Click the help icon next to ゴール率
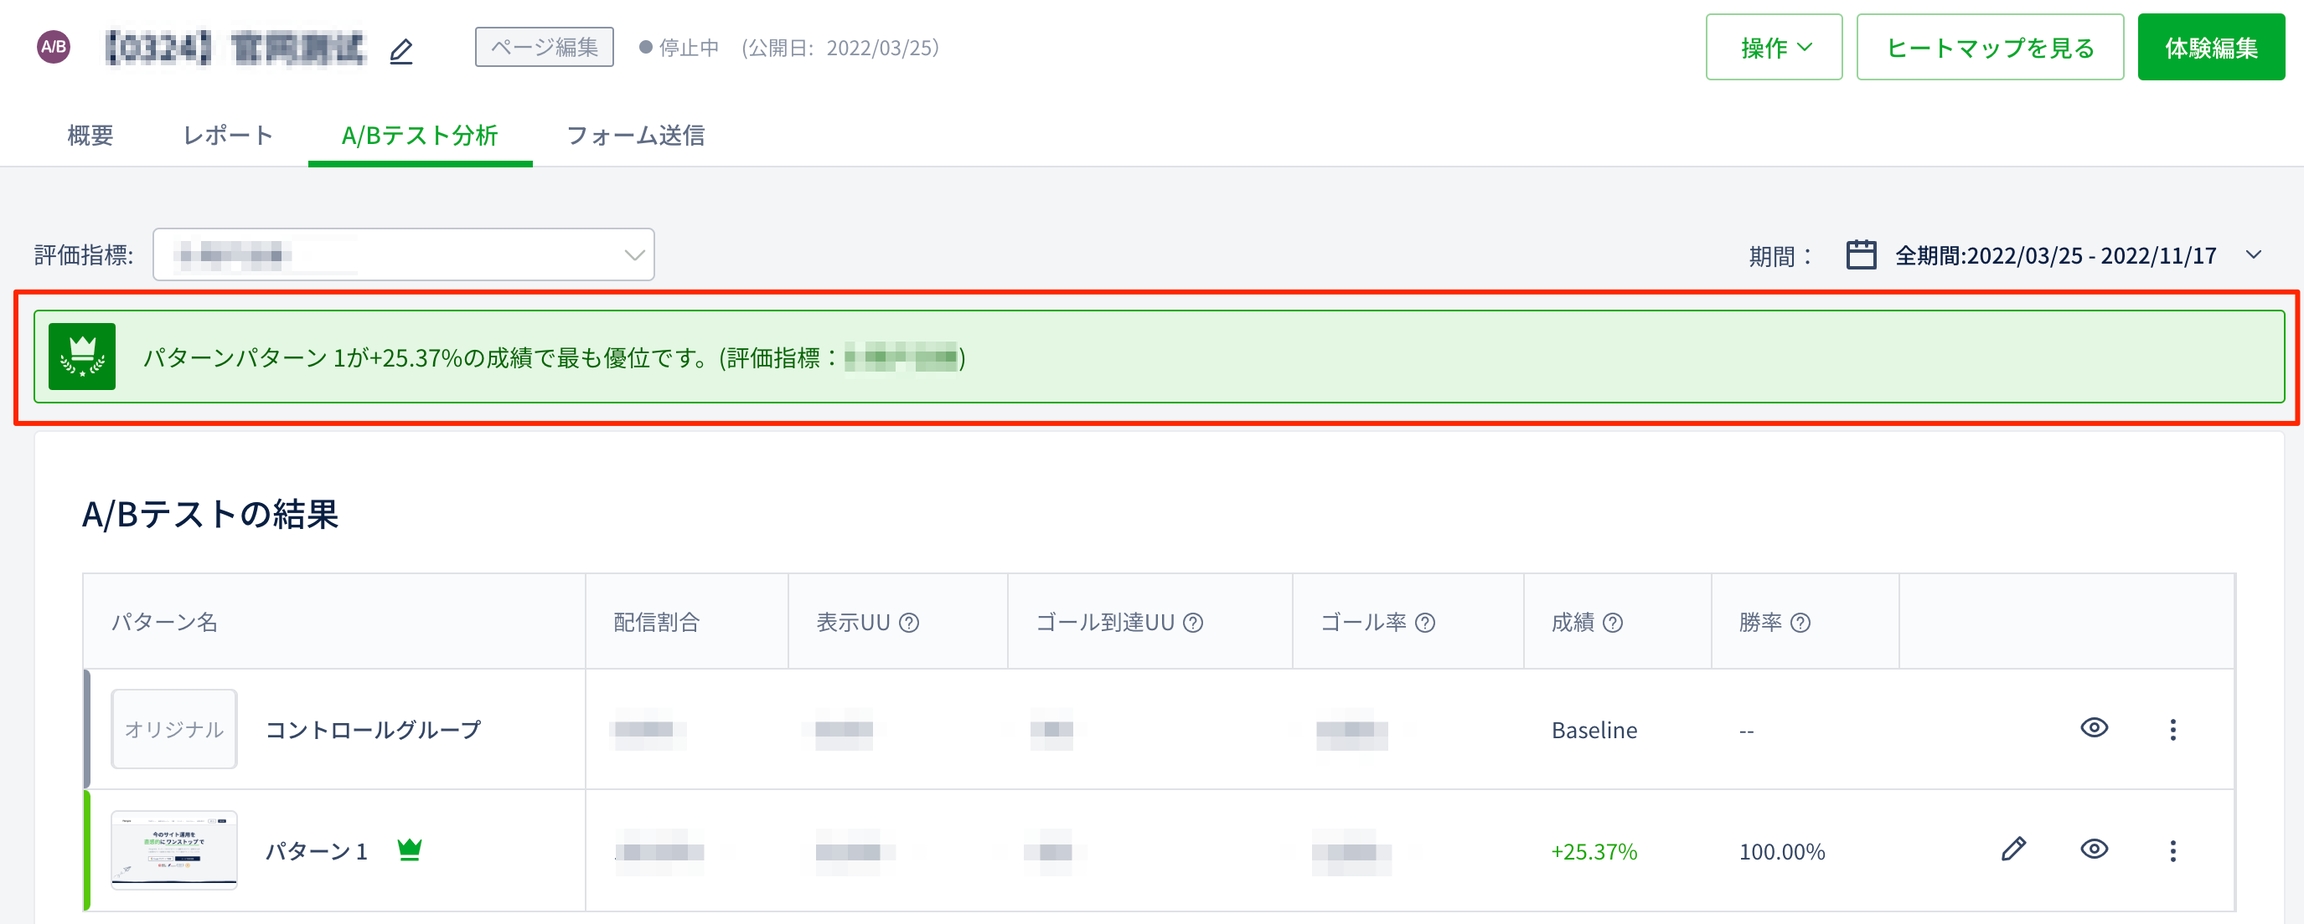Image resolution: width=2304 pixels, height=924 pixels. [x=1425, y=623]
